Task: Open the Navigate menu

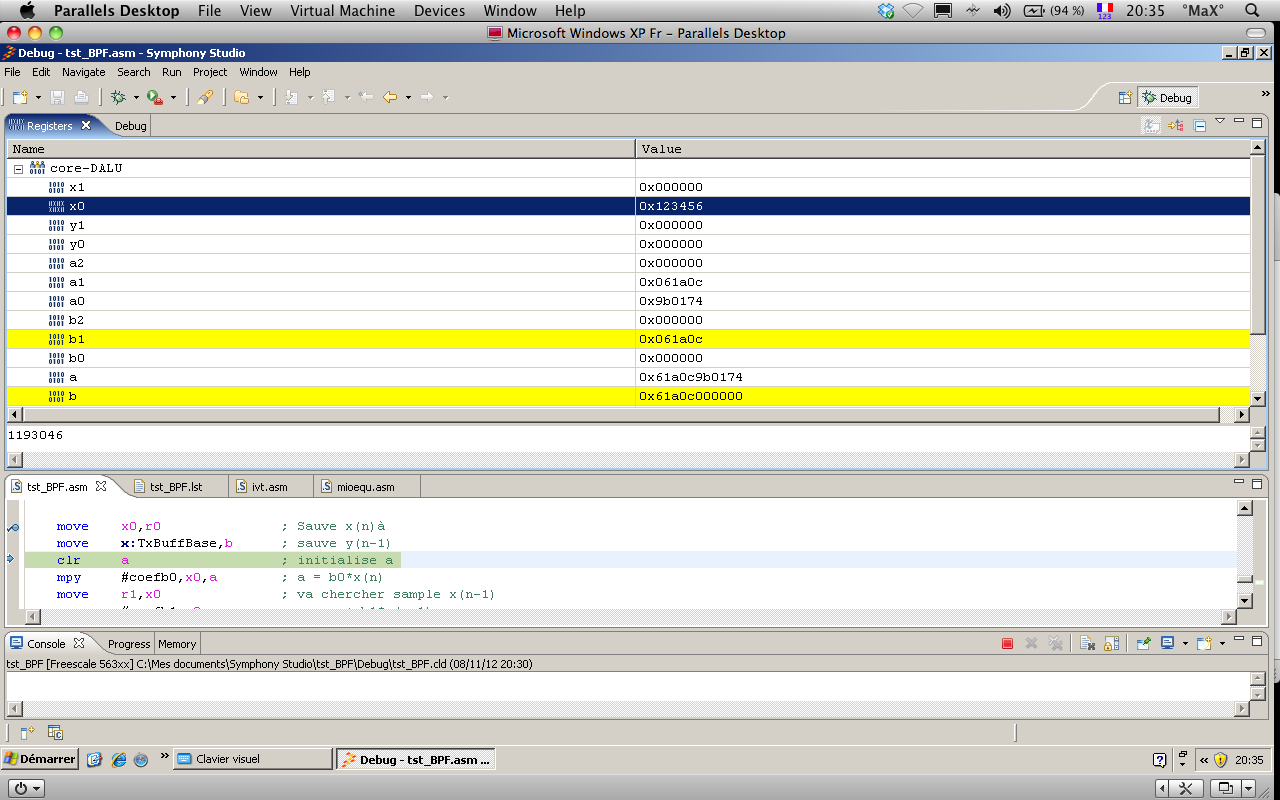Action: coord(83,72)
